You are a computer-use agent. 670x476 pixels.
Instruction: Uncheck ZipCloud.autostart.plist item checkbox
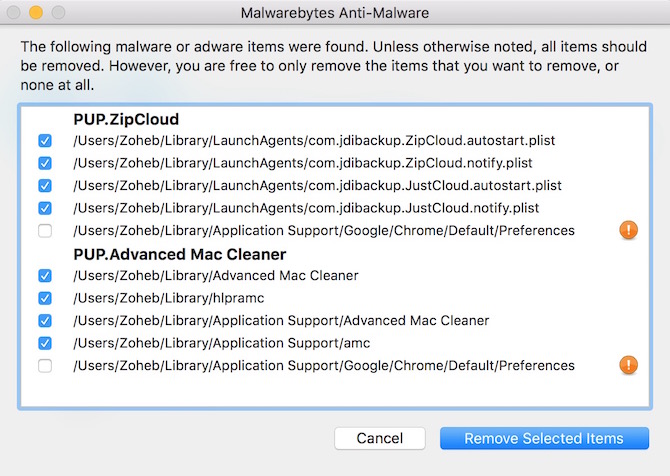click(x=45, y=141)
